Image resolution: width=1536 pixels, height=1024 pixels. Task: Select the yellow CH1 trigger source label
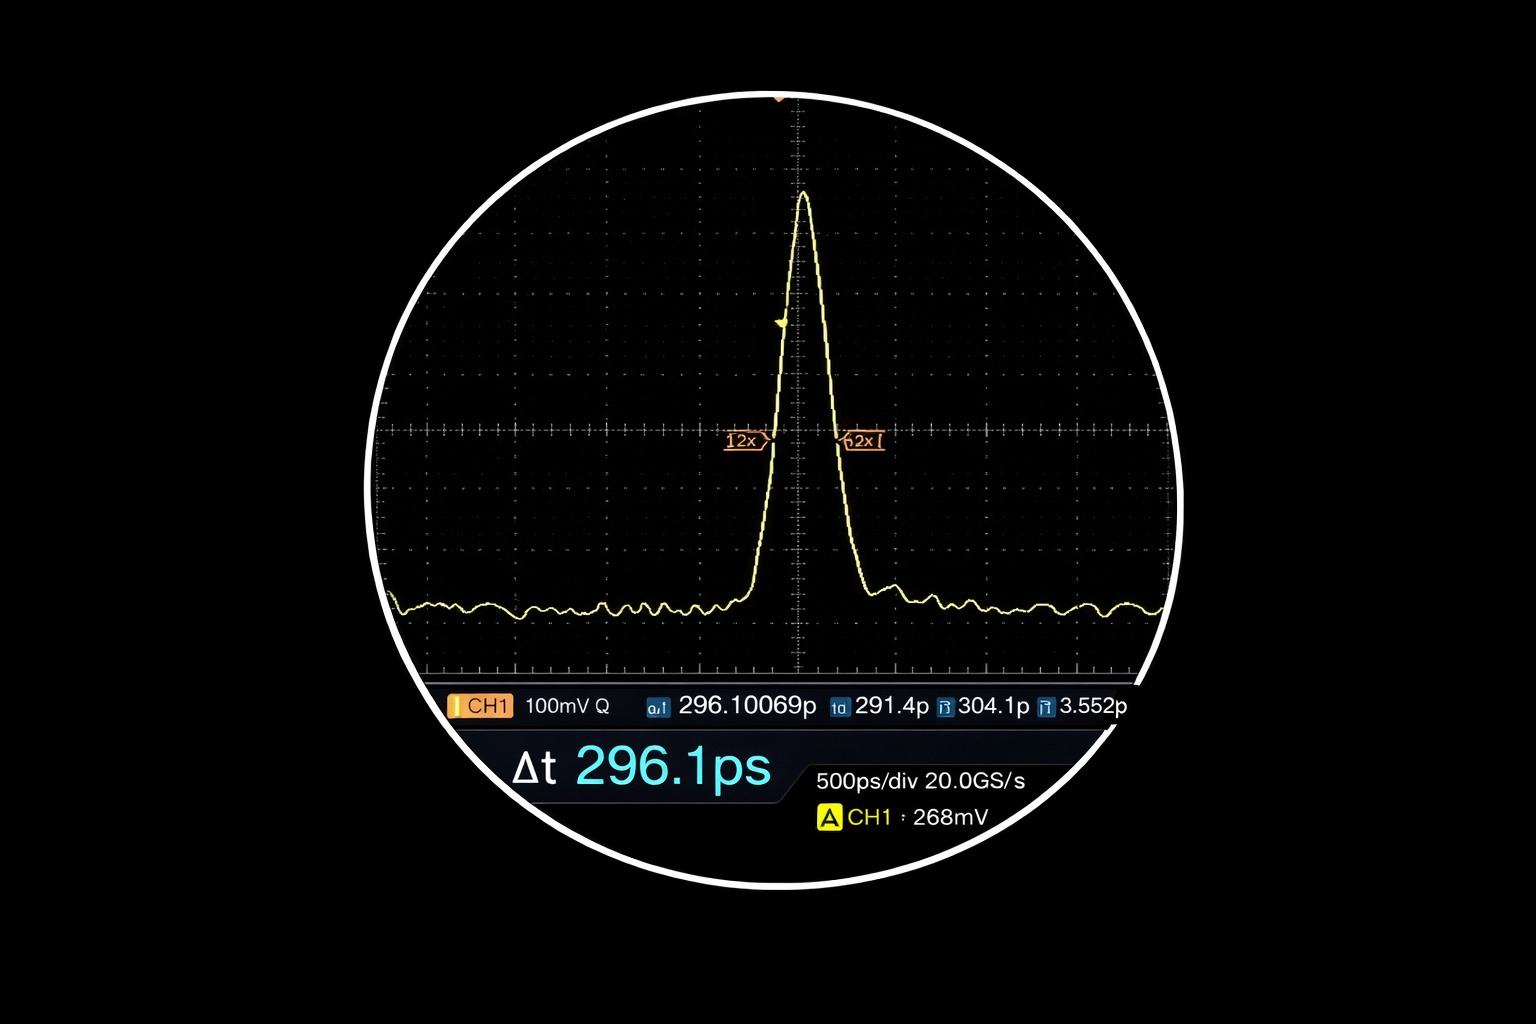[869, 817]
